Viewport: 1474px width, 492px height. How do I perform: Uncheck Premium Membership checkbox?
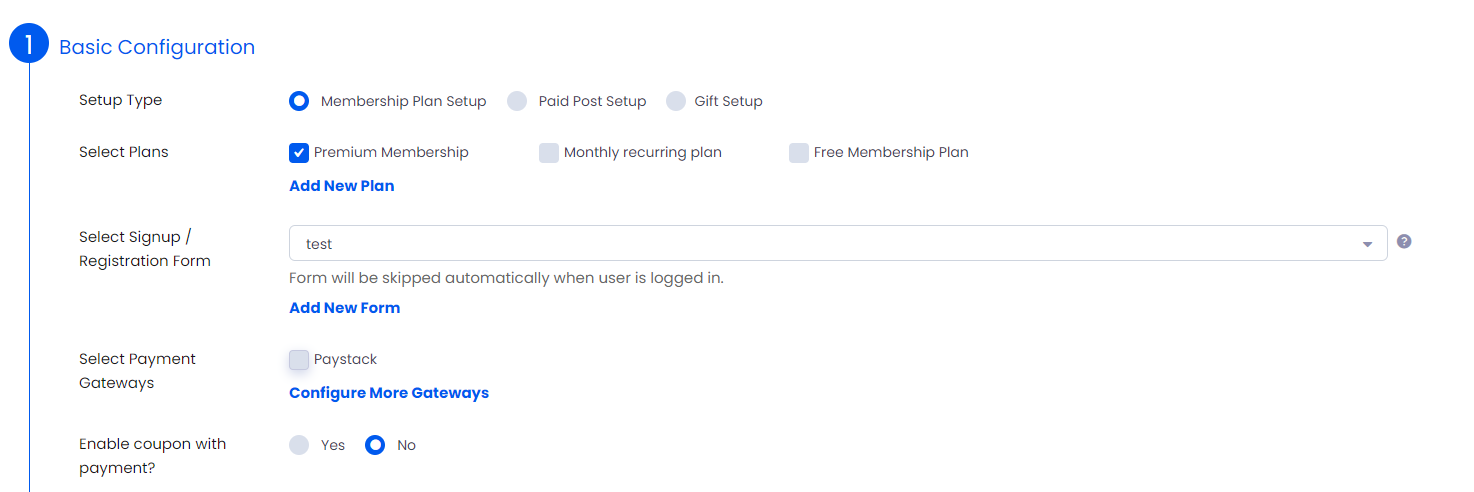tap(299, 153)
